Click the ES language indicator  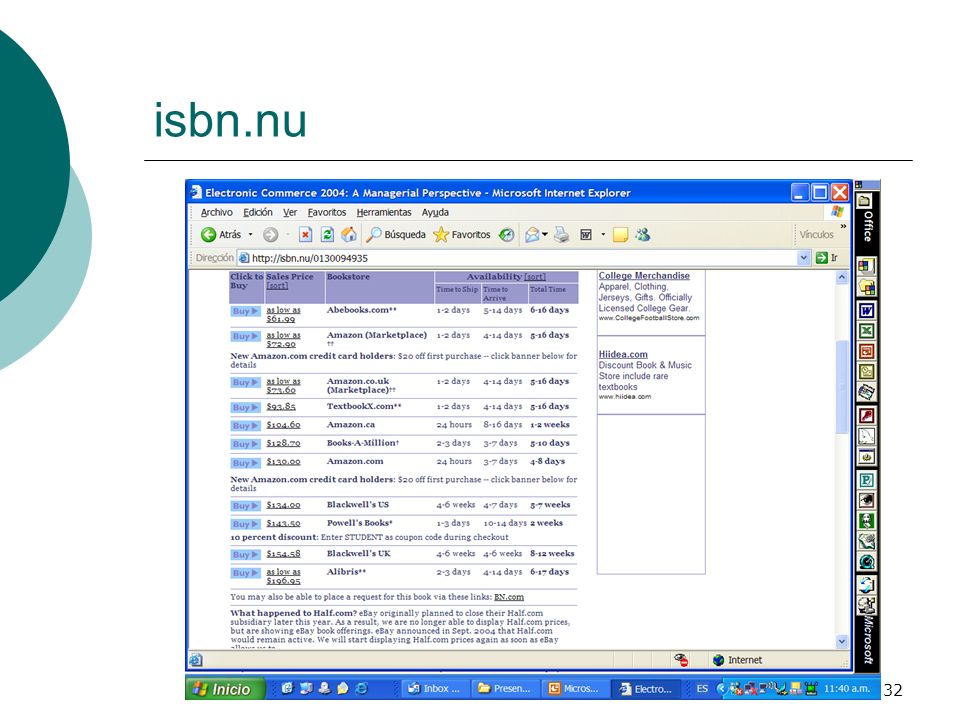tap(702, 689)
